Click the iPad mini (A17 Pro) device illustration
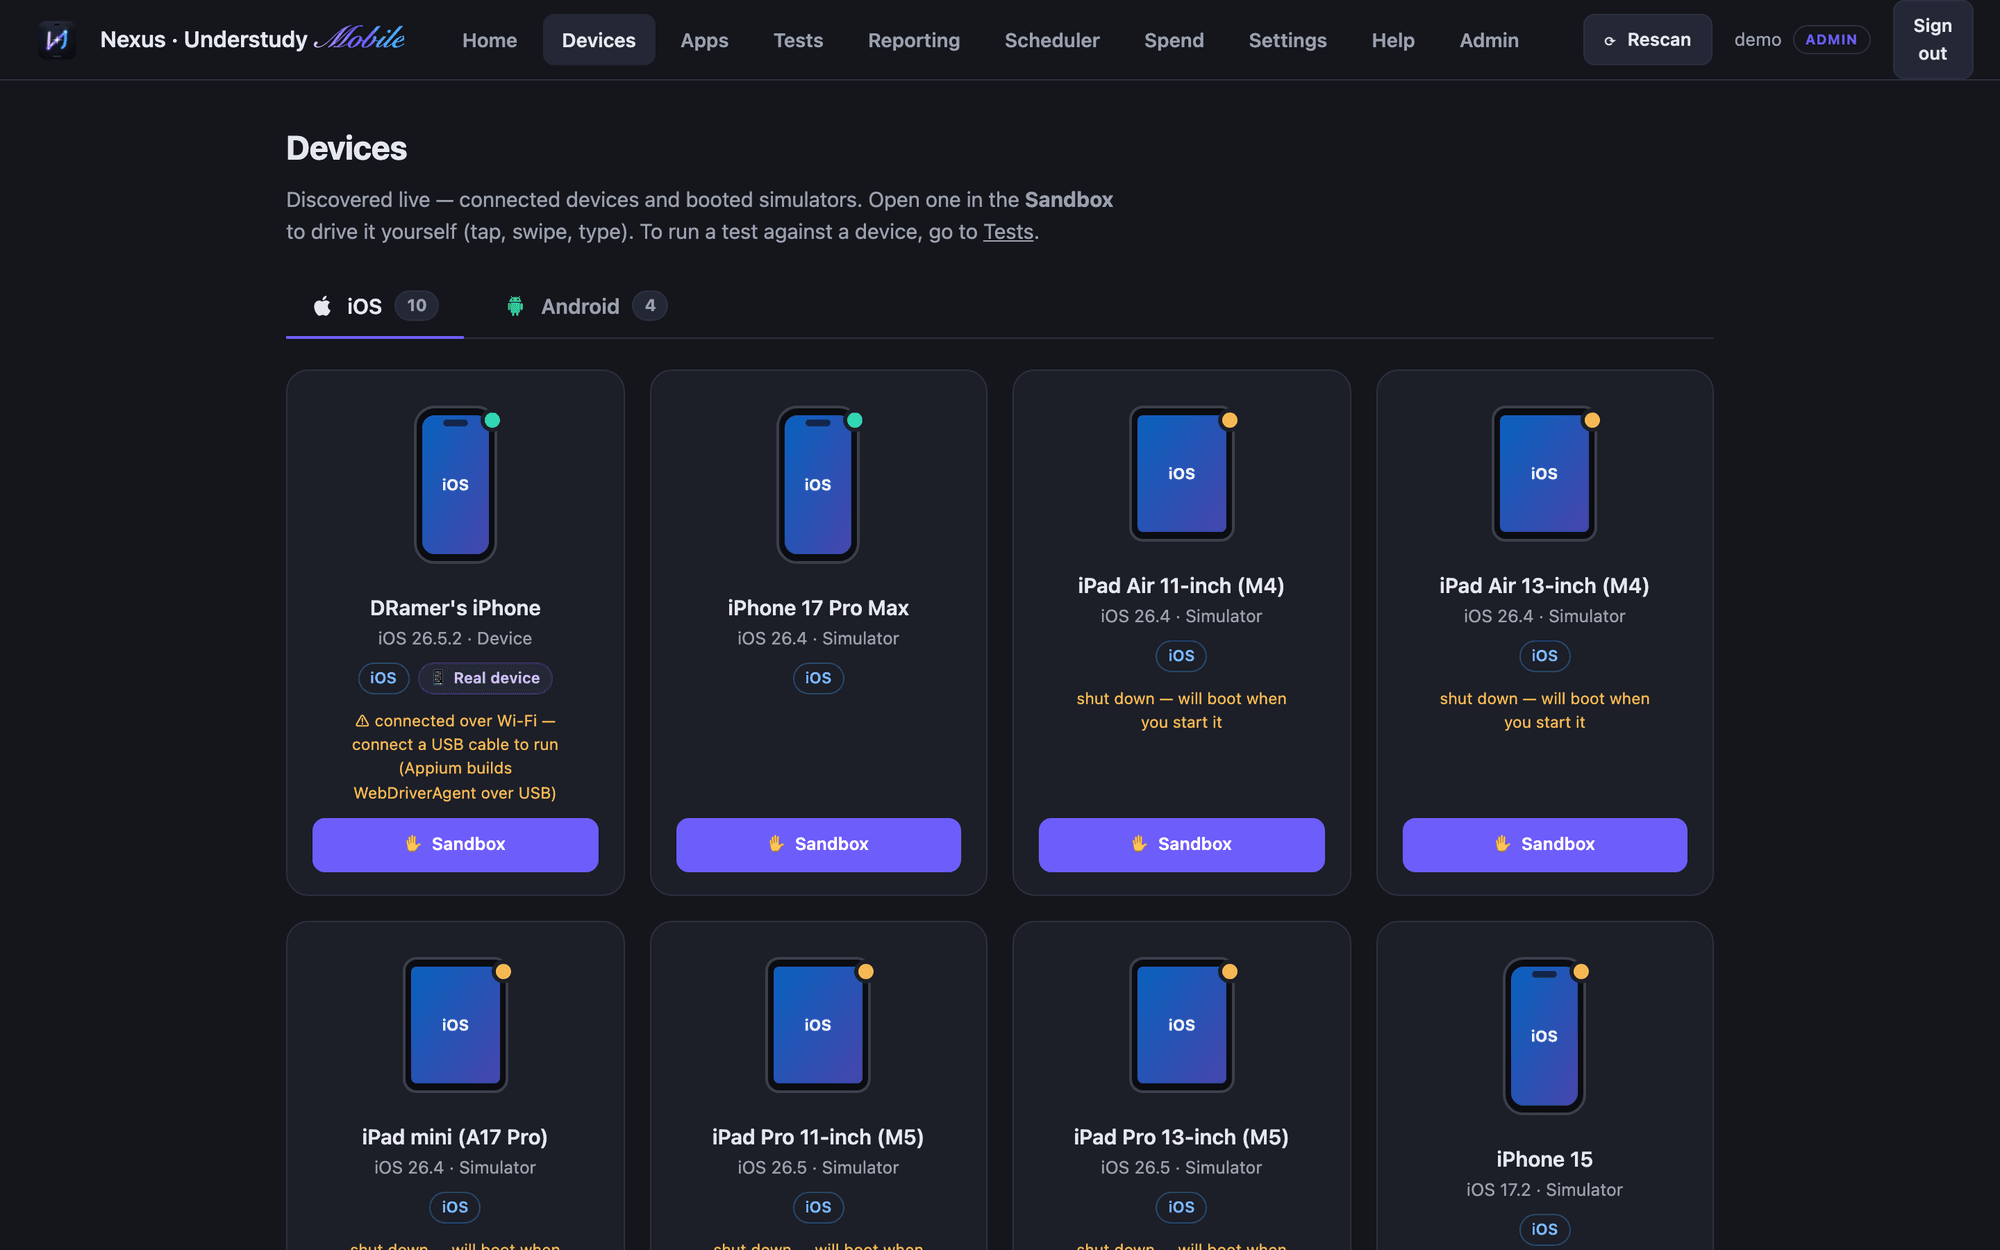This screenshot has width=2000, height=1250. click(455, 1024)
